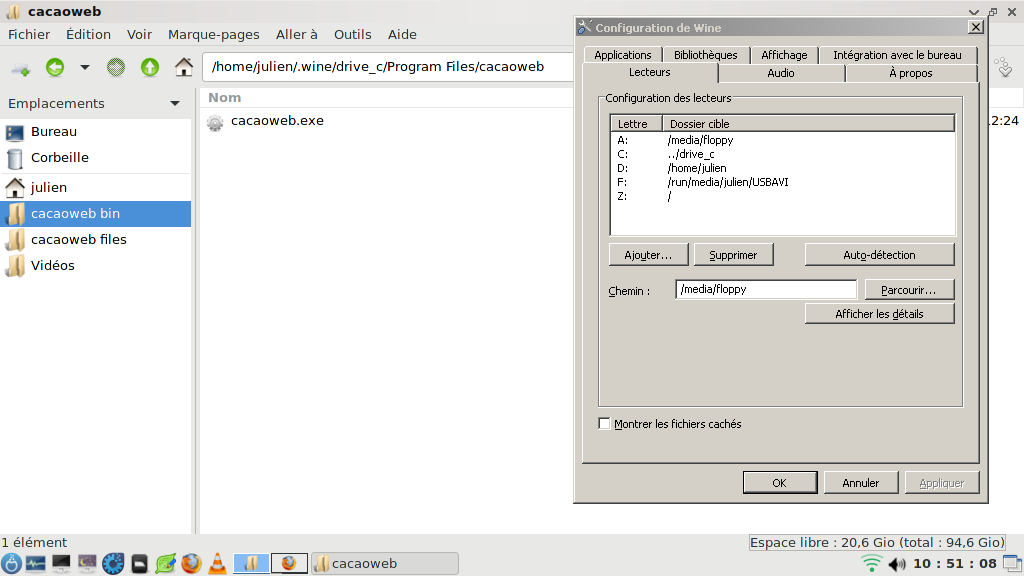1024x576 pixels.
Task: Select the cacaoweb.exe file icon
Action: pyautogui.click(x=215, y=122)
